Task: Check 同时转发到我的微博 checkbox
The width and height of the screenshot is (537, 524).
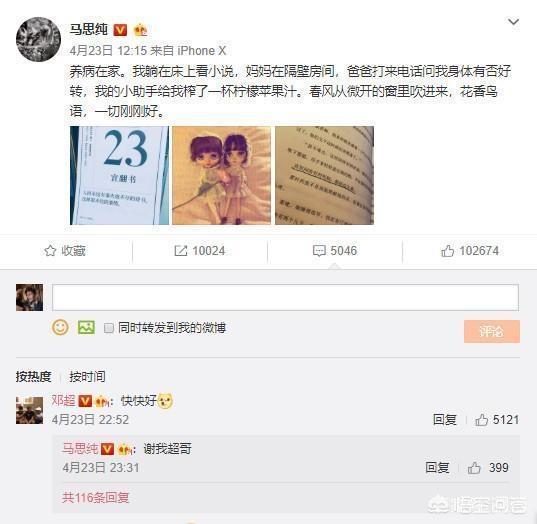Action: click(109, 328)
